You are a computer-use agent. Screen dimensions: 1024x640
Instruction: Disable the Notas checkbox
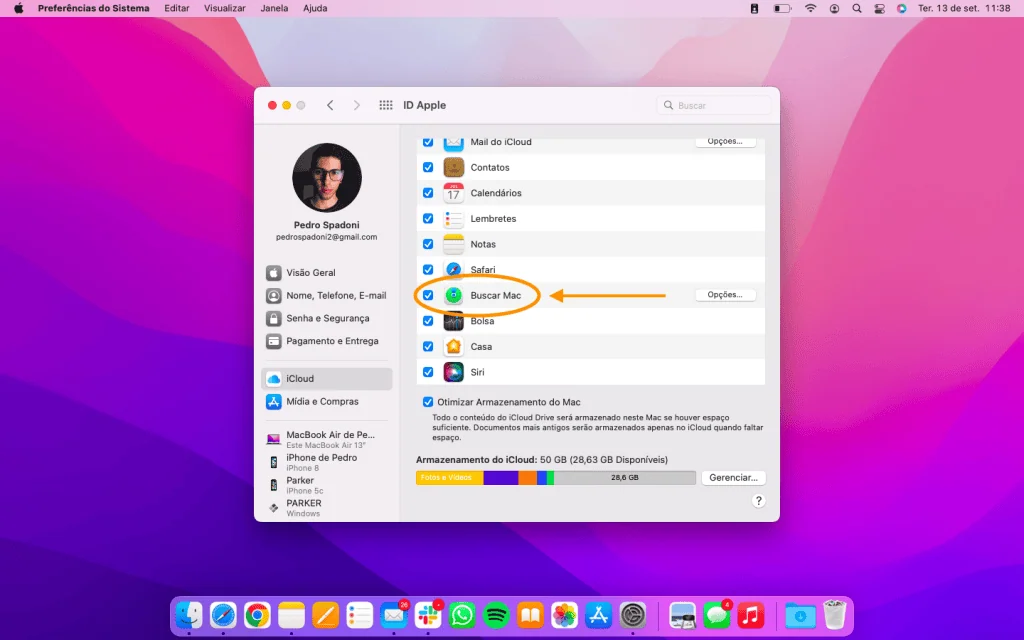(x=428, y=243)
